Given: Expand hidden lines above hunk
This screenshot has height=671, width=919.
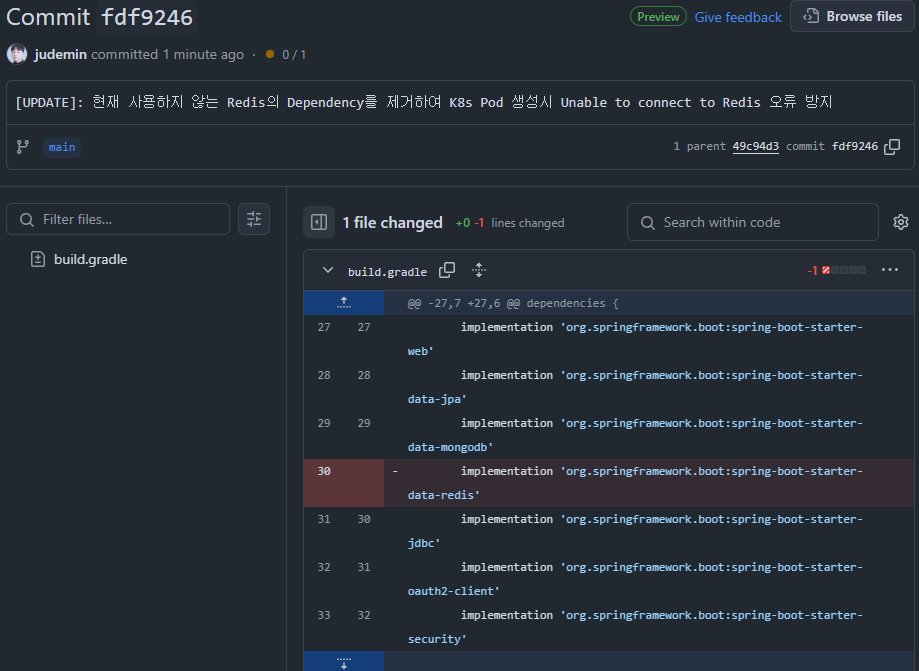Looking at the screenshot, I should (344, 303).
